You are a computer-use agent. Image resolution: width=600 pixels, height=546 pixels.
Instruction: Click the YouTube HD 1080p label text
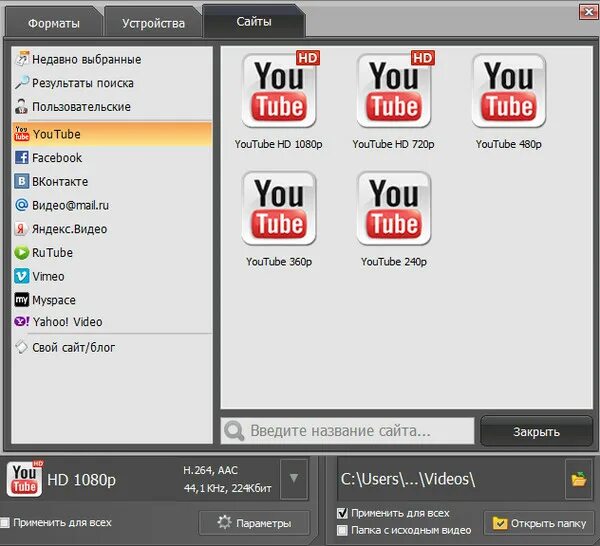tap(279, 144)
